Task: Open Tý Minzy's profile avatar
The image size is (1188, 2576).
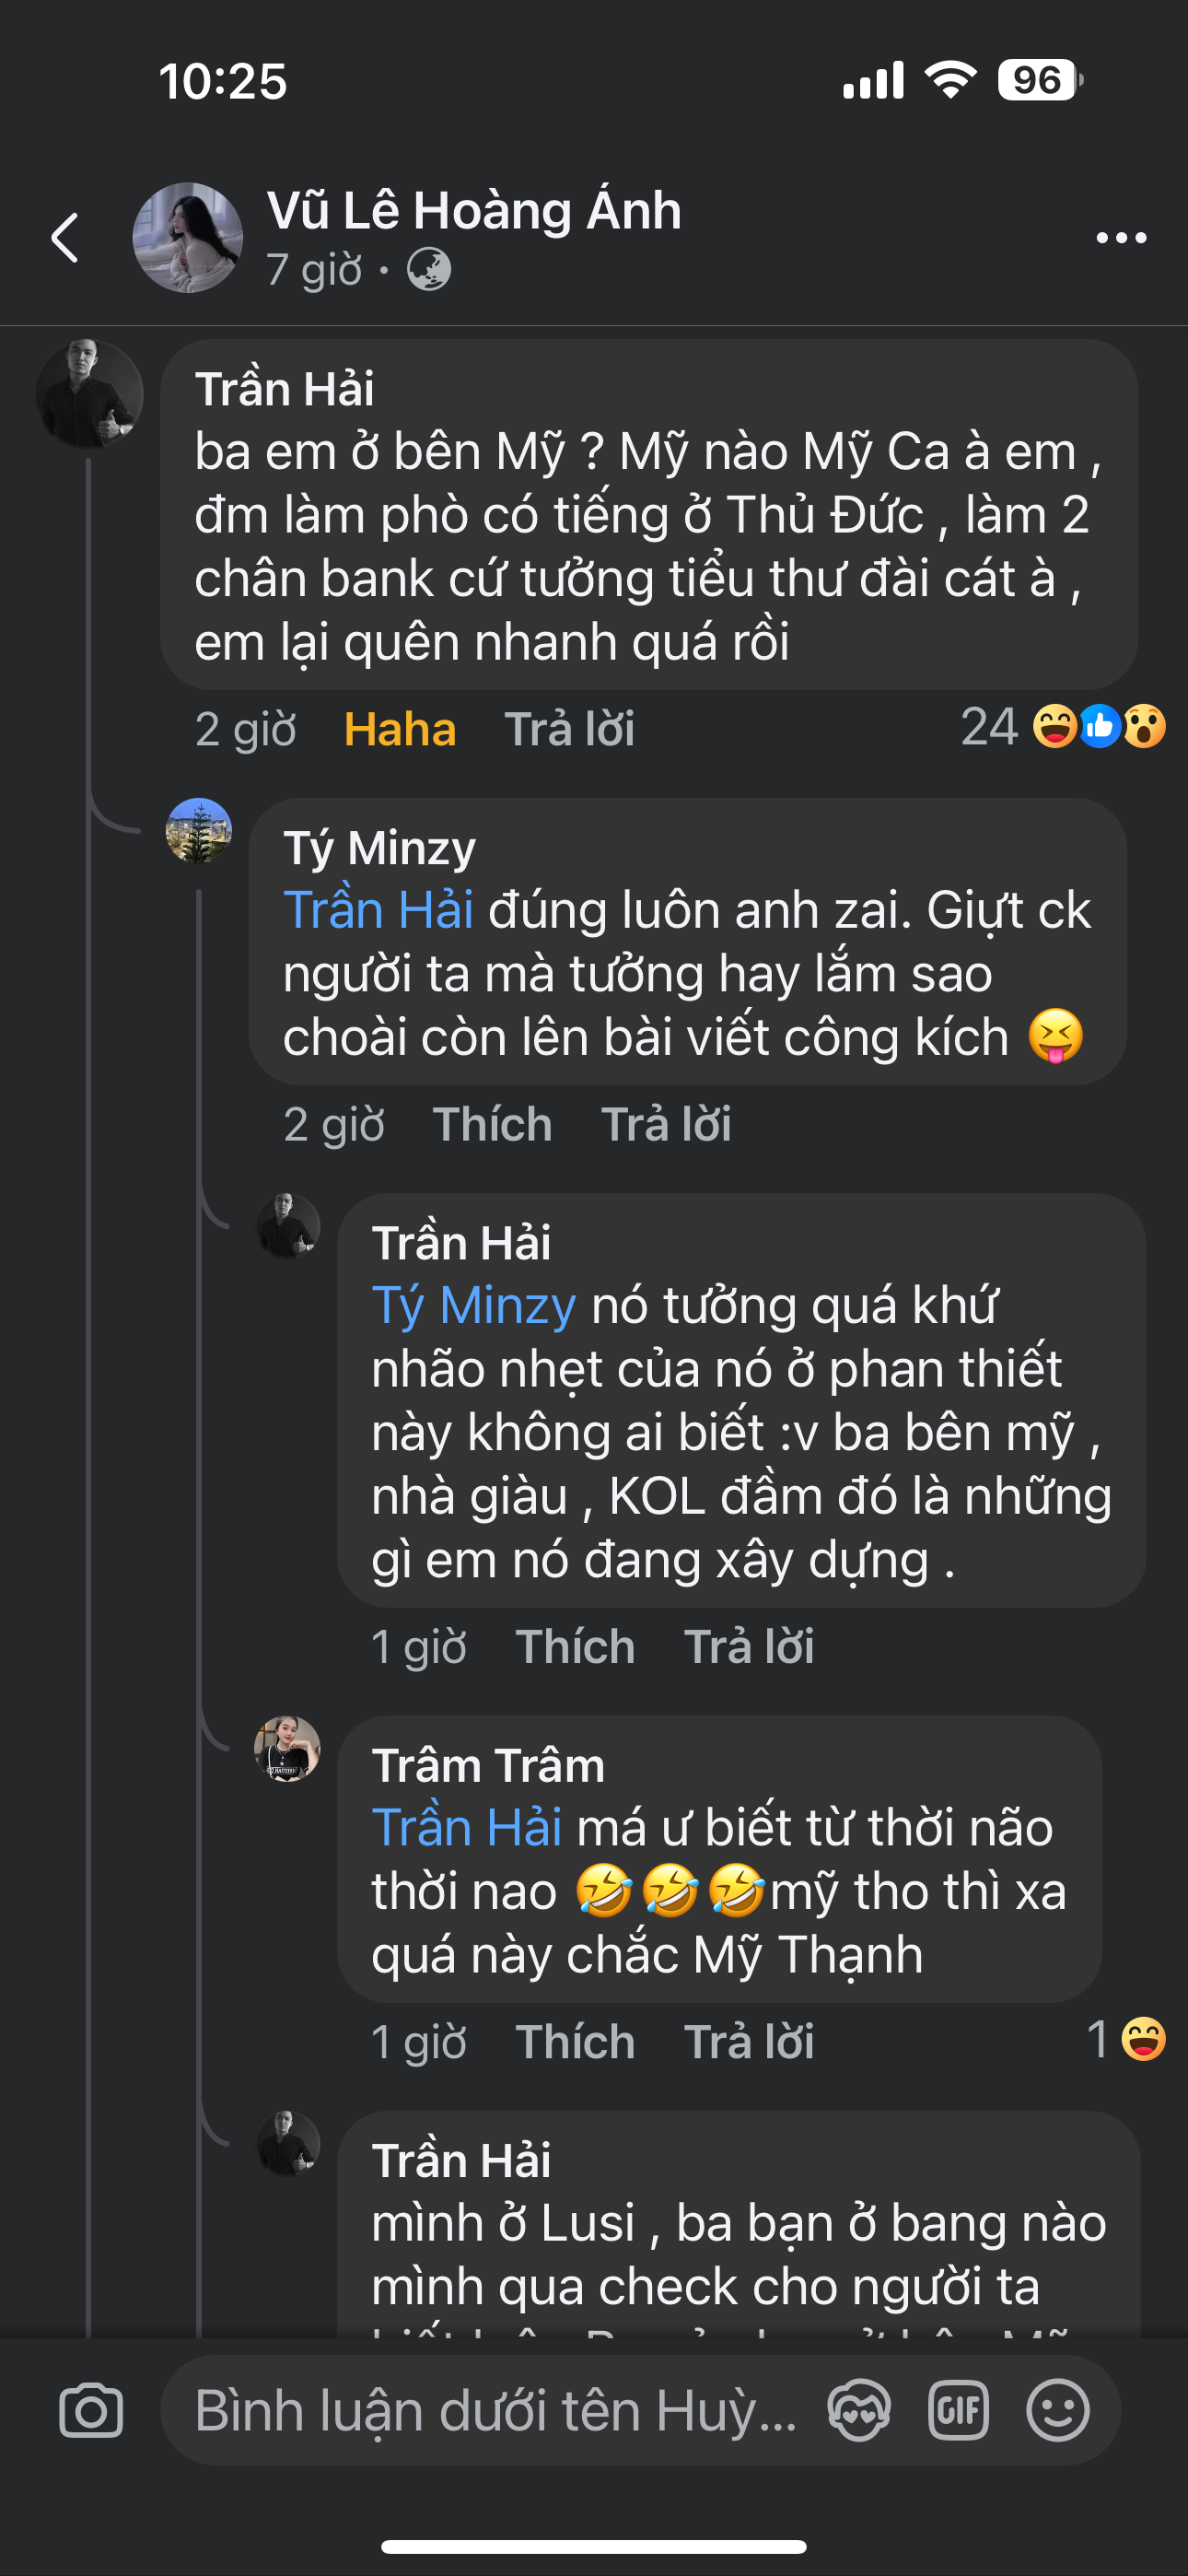Action: coord(198,830)
